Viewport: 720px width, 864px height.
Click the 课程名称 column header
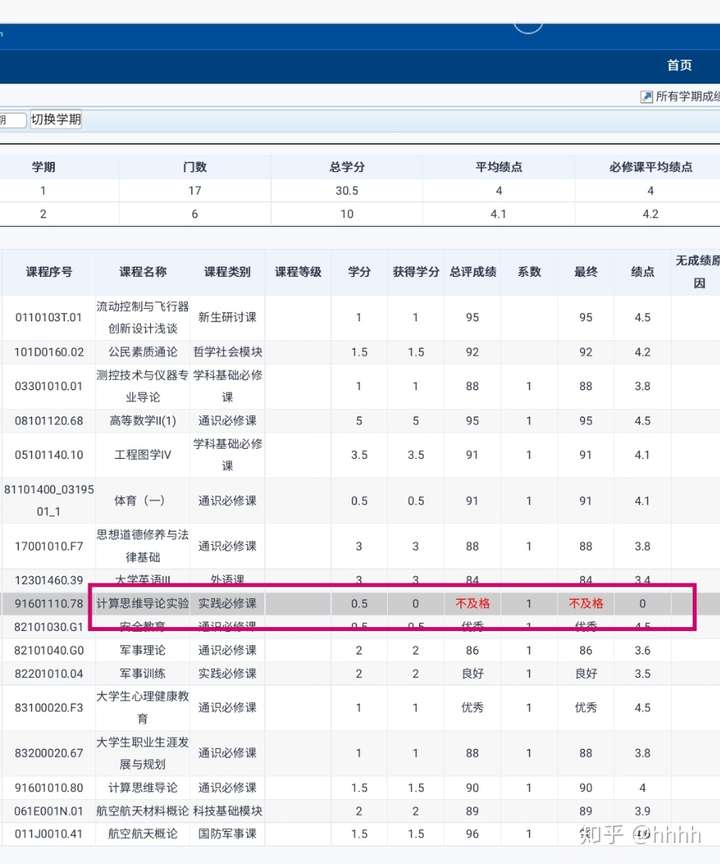coord(143,272)
